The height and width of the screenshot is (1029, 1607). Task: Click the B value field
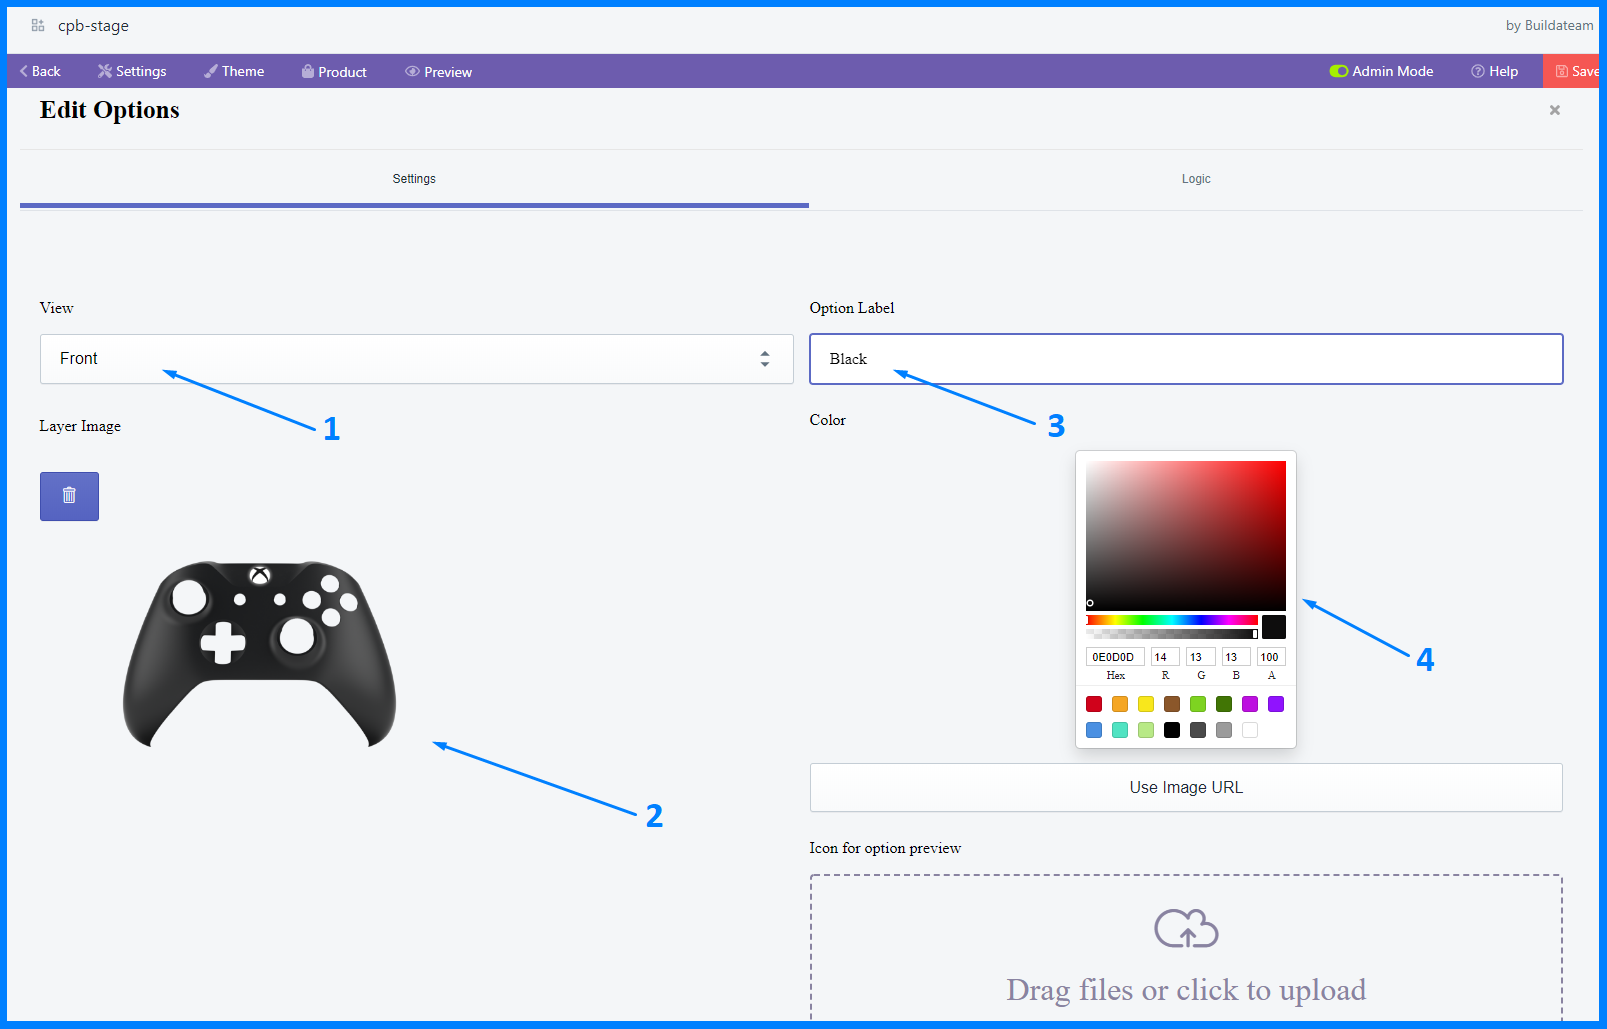click(1236, 657)
